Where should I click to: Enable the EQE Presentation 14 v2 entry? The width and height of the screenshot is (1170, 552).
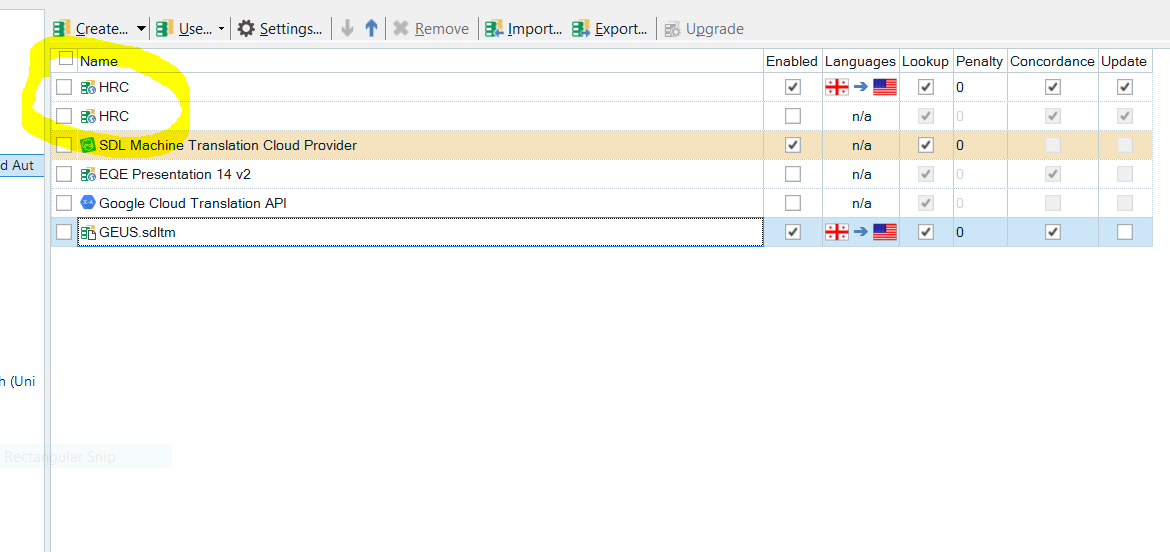(792, 174)
